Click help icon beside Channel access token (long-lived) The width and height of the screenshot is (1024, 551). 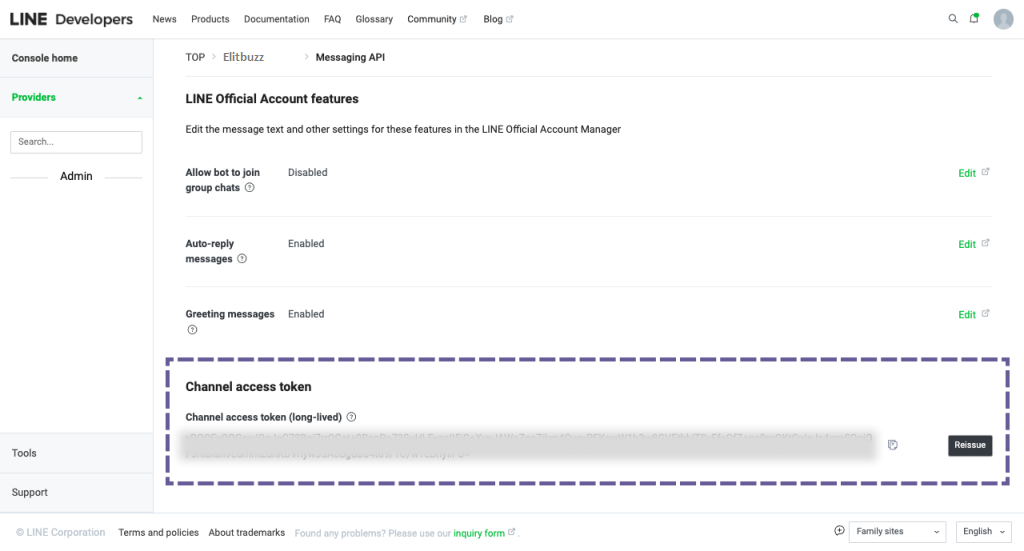pyautogui.click(x=351, y=417)
